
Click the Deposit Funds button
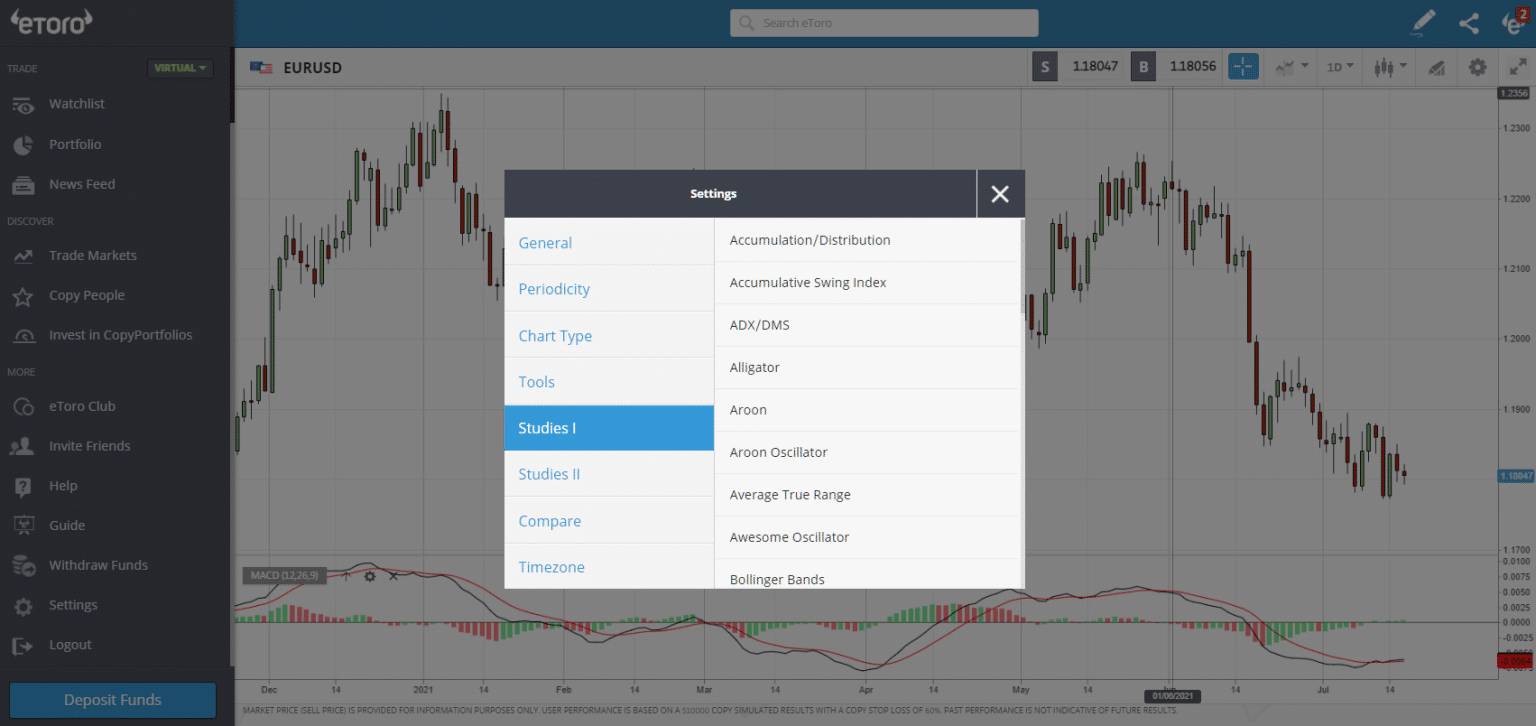click(111, 700)
